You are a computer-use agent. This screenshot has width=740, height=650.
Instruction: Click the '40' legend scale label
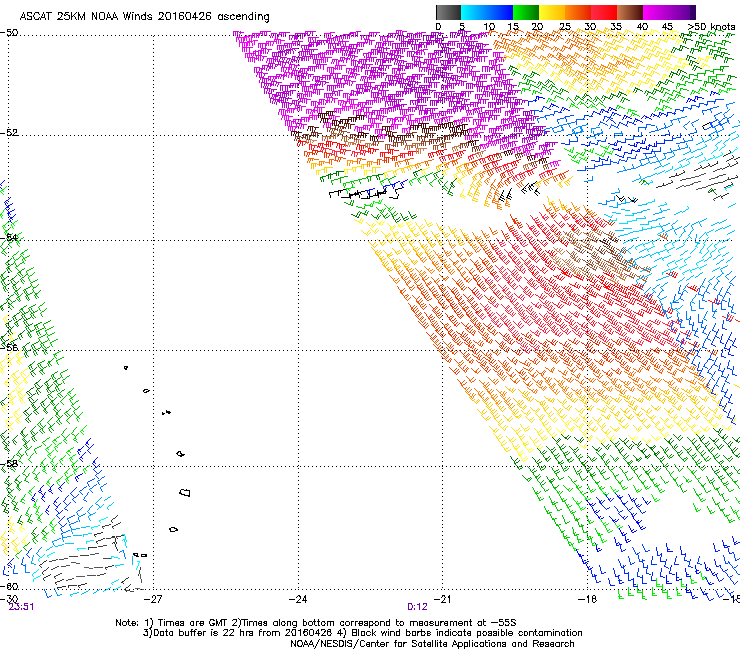point(642,27)
